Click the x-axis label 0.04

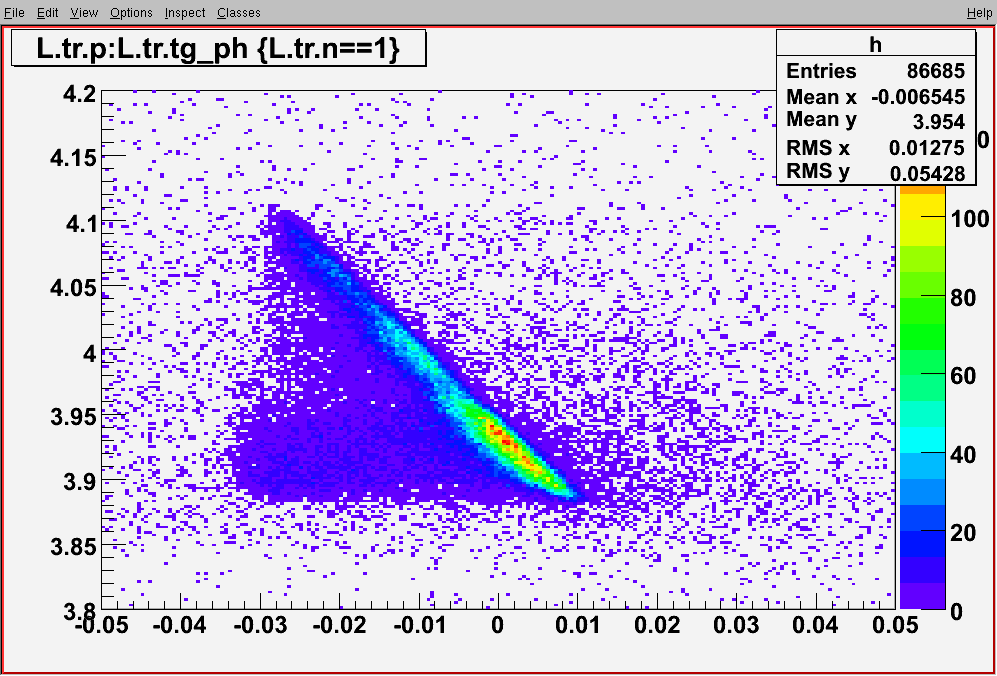[817, 626]
